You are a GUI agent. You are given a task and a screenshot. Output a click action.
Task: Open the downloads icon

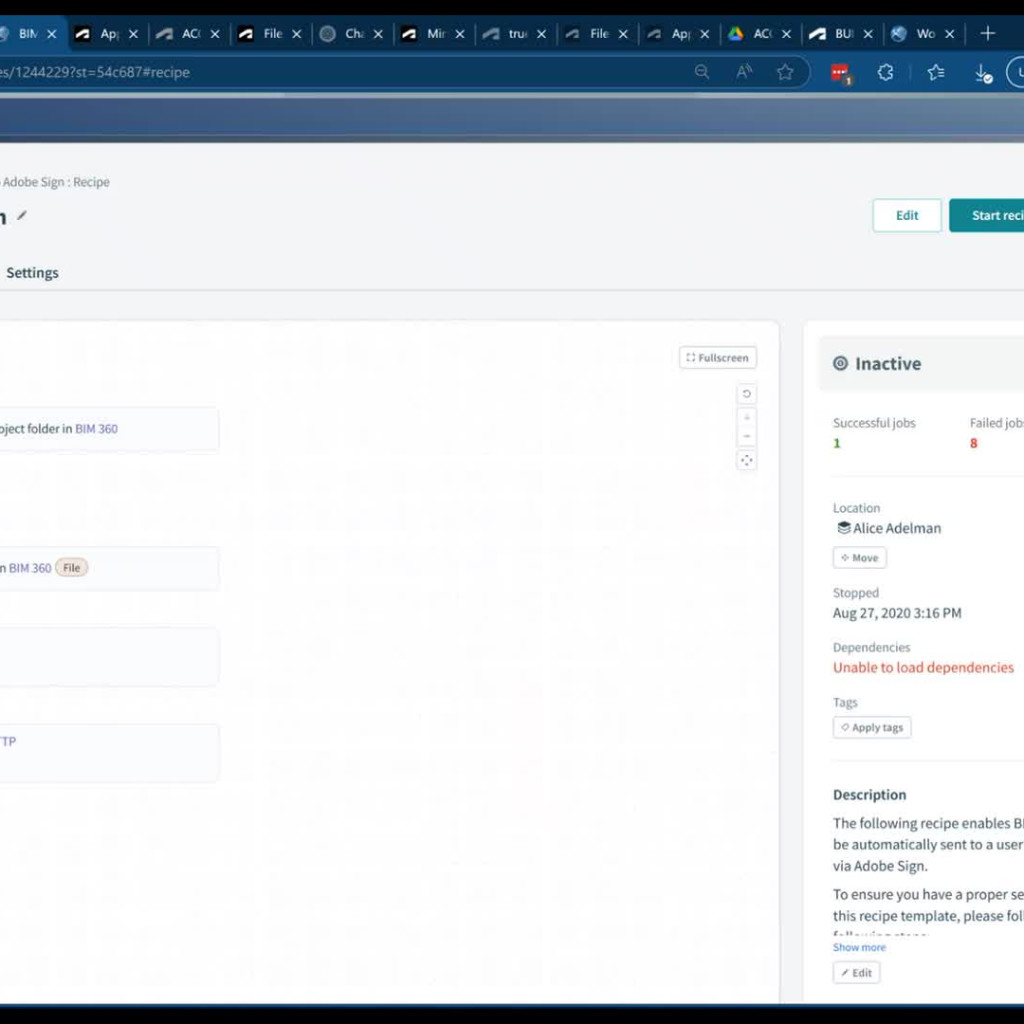(x=983, y=73)
